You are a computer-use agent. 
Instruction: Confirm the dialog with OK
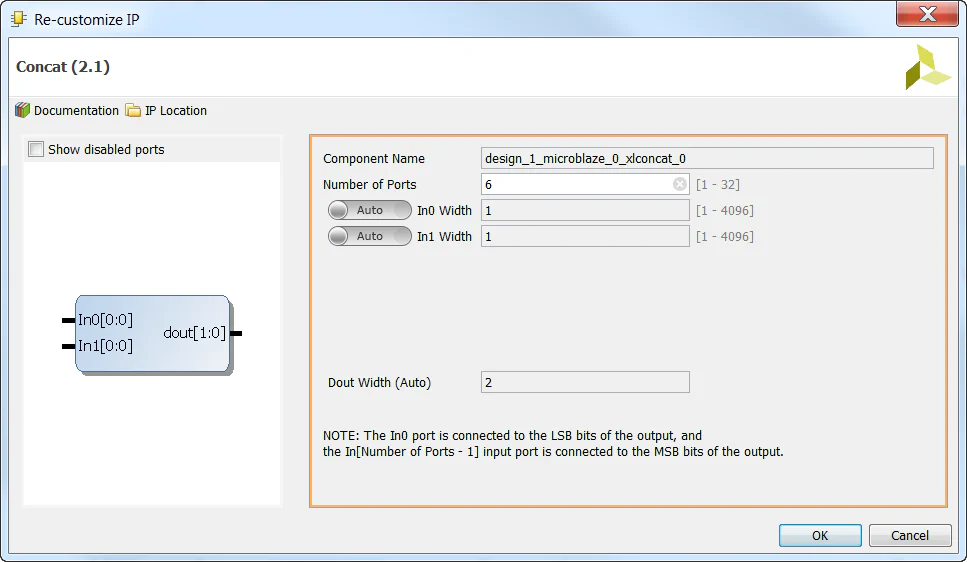pyautogui.click(x=820, y=535)
